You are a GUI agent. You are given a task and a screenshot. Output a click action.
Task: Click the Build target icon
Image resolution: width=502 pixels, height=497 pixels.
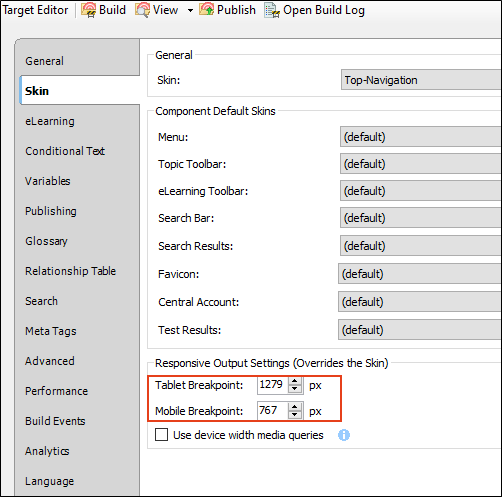pyautogui.click(x=89, y=10)
